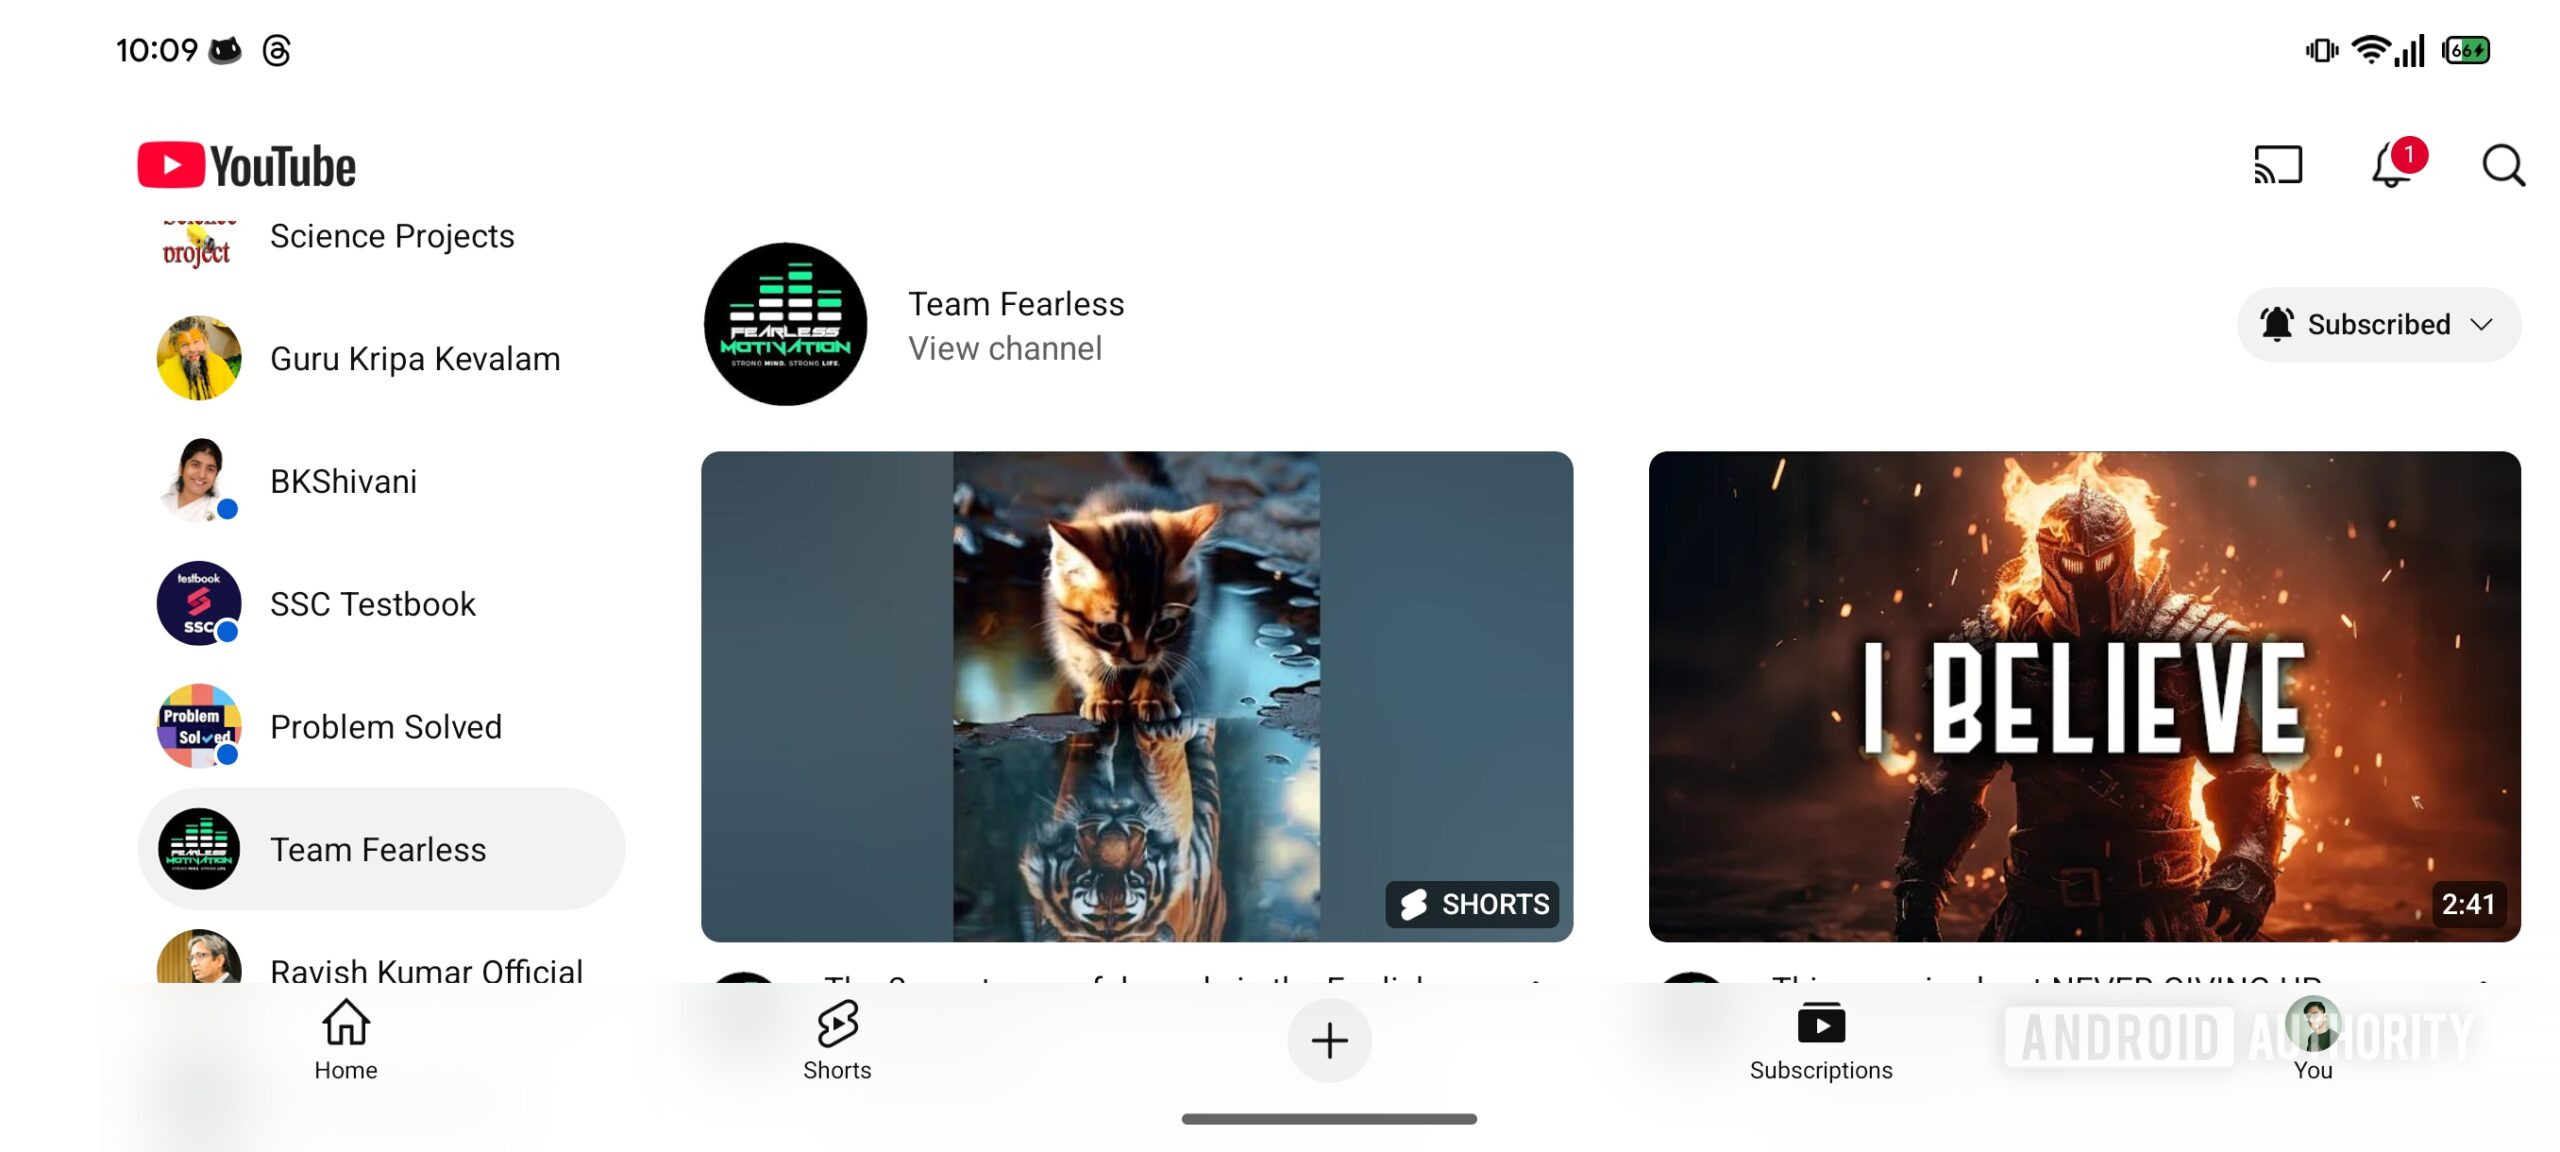This screenshot has height=1152, width=2560.
Task: View the I BELIEVE motivational video
Action: [x=2085, y=693]
